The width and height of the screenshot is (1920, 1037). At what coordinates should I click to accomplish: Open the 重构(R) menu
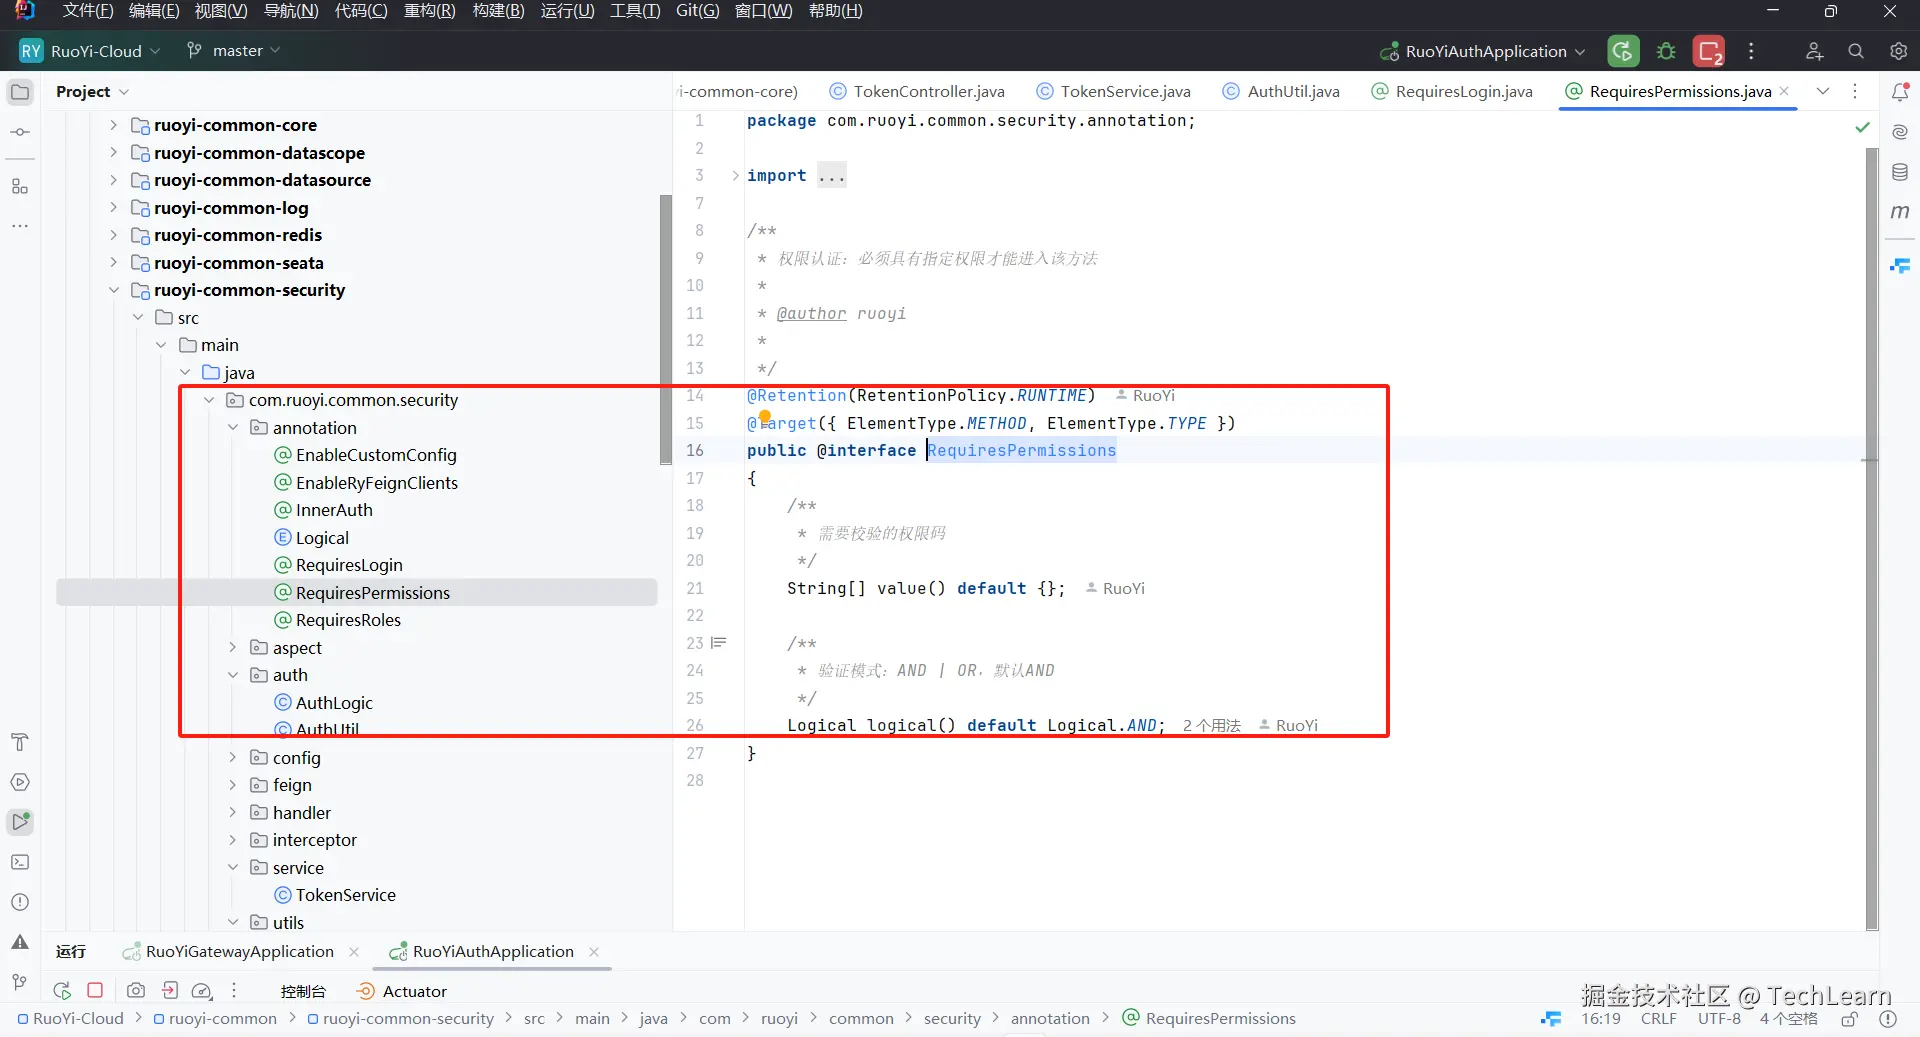pos(430,11)
